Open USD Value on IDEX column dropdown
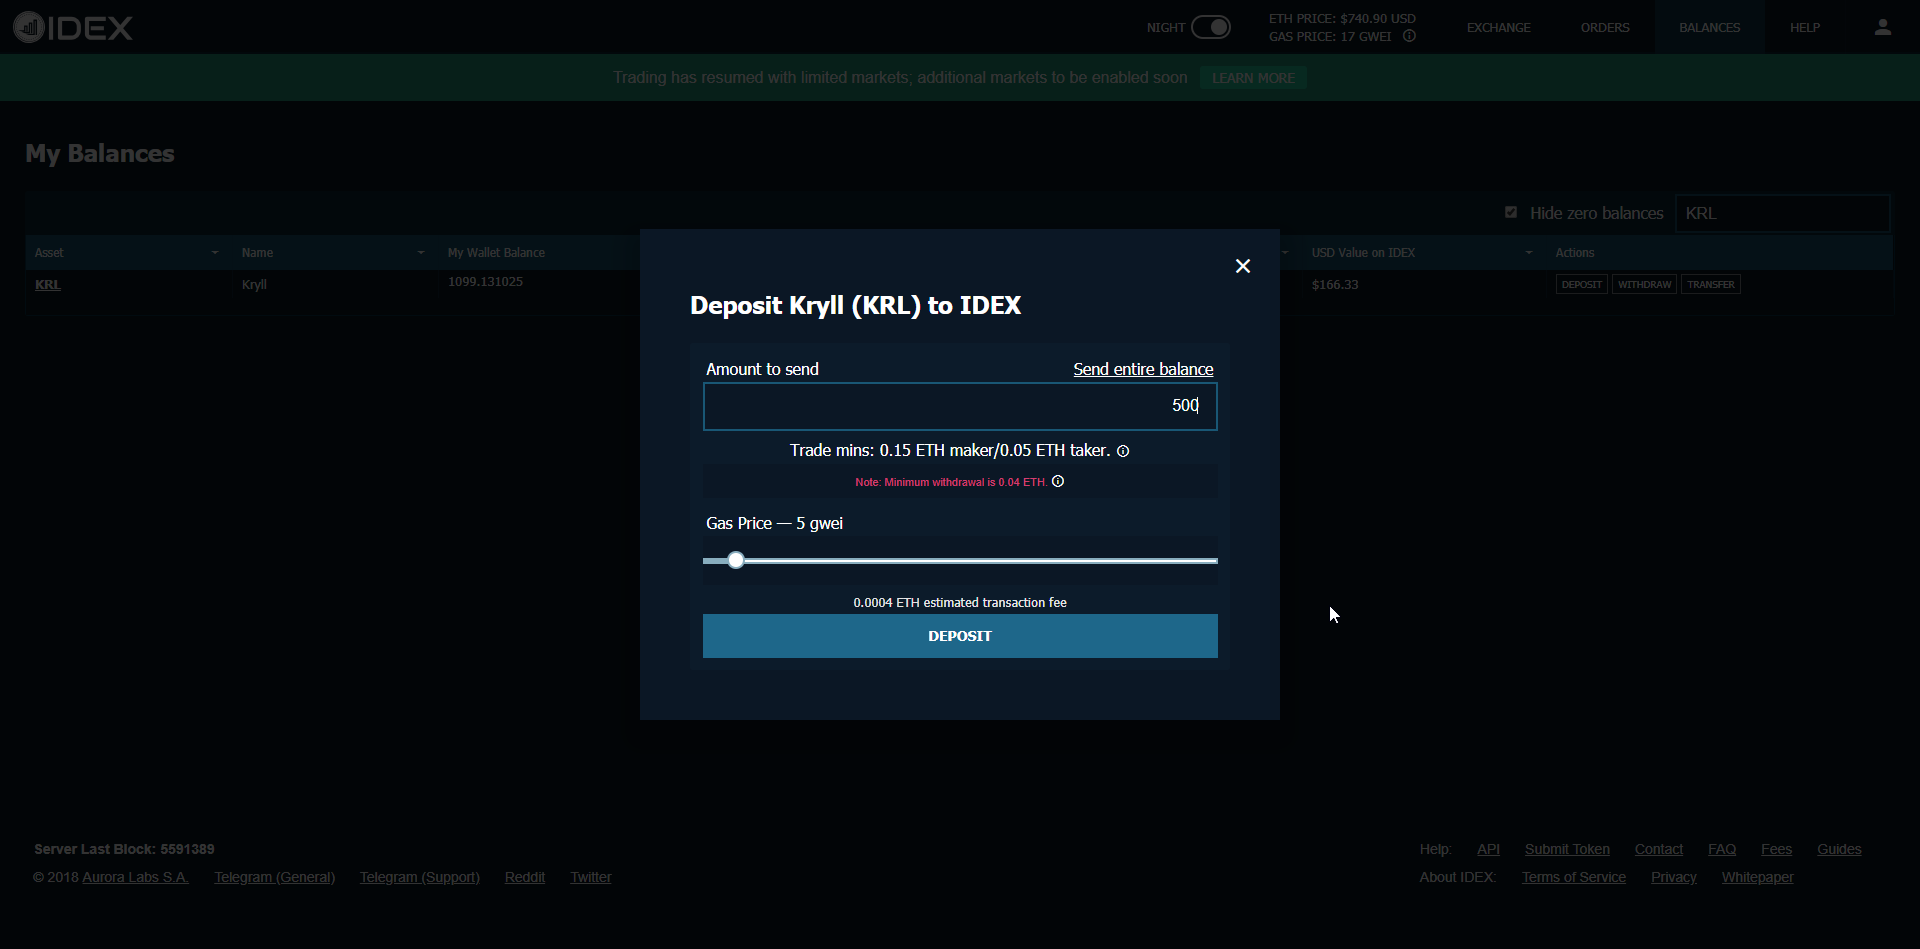 point(1529,253)
